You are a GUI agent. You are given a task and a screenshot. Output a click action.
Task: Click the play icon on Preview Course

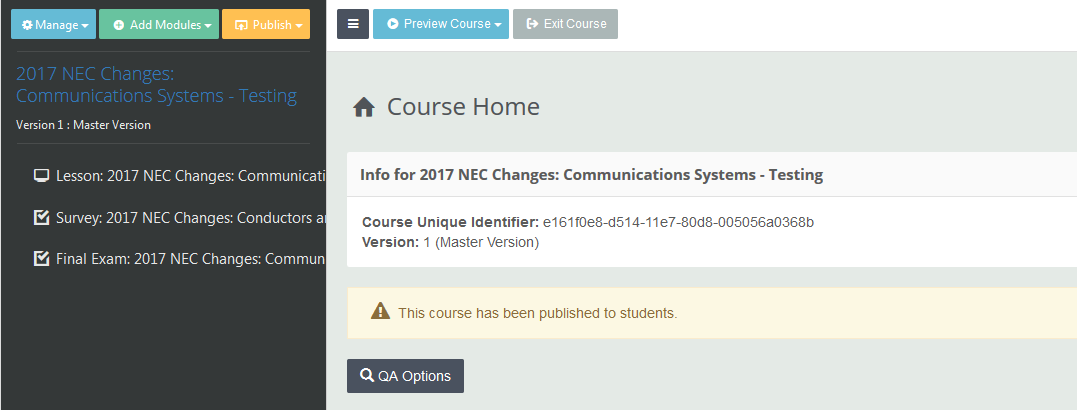click(393, 24)
